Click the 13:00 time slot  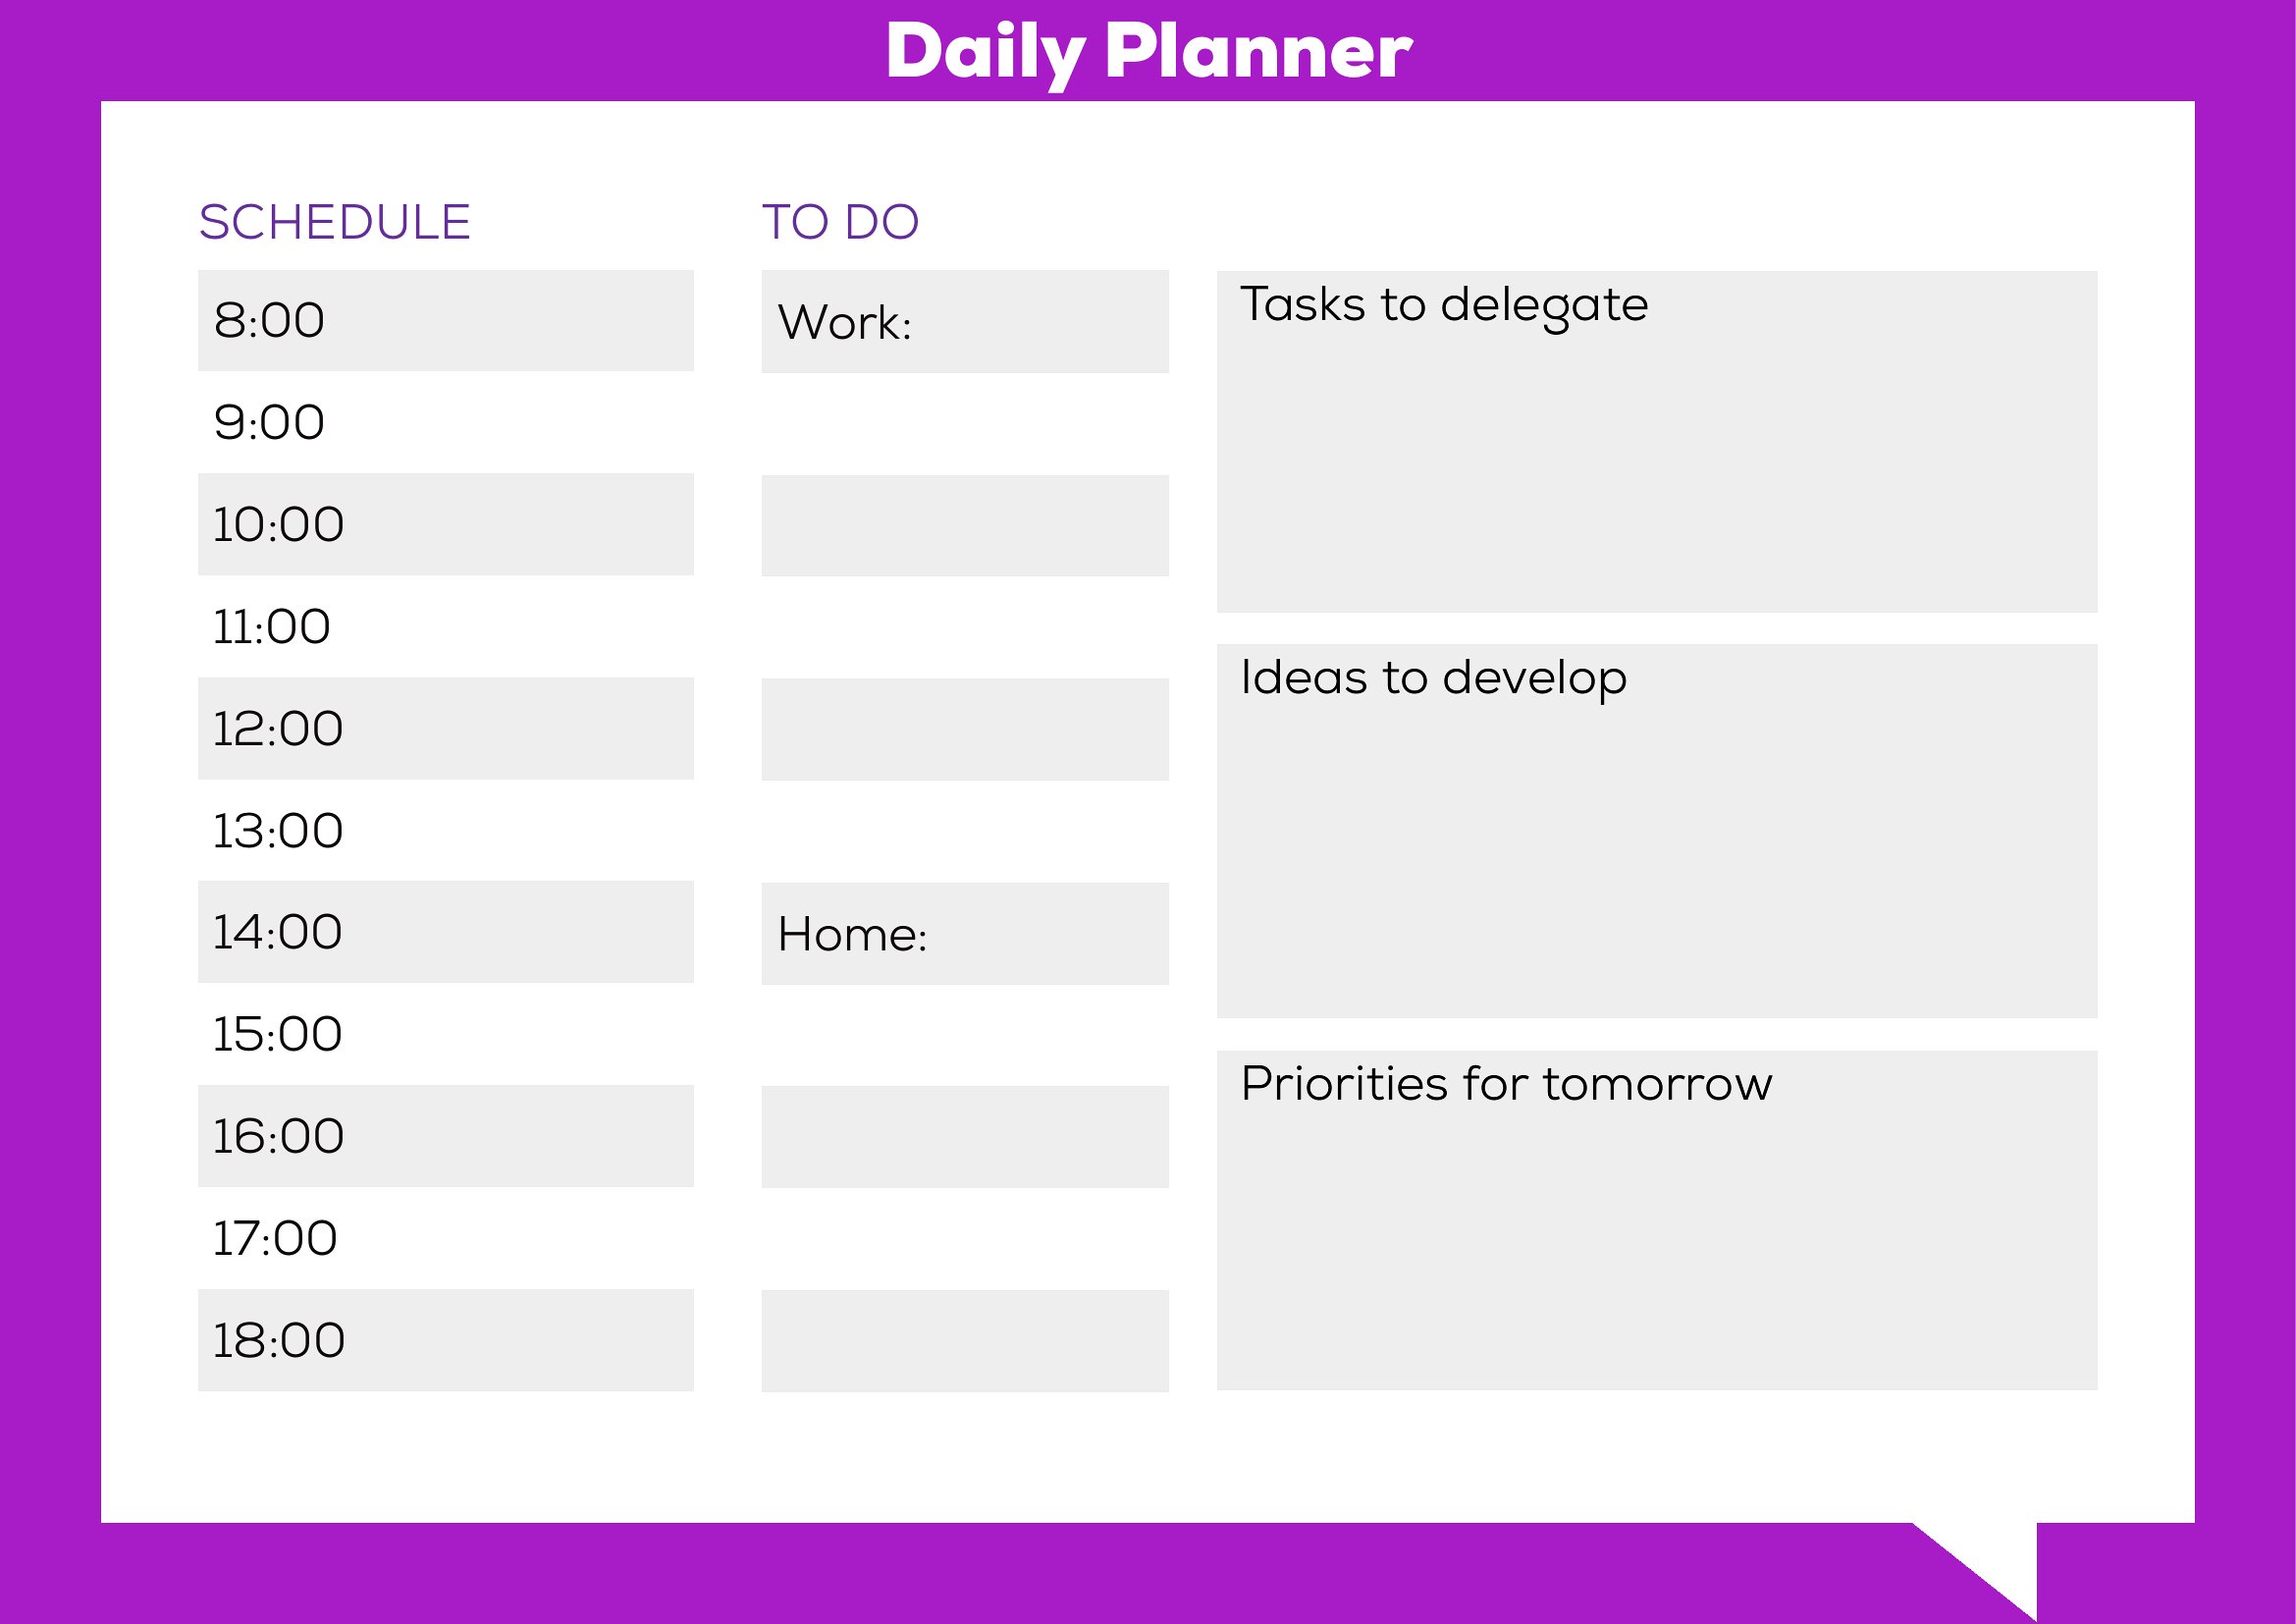[x=445, y=830]
